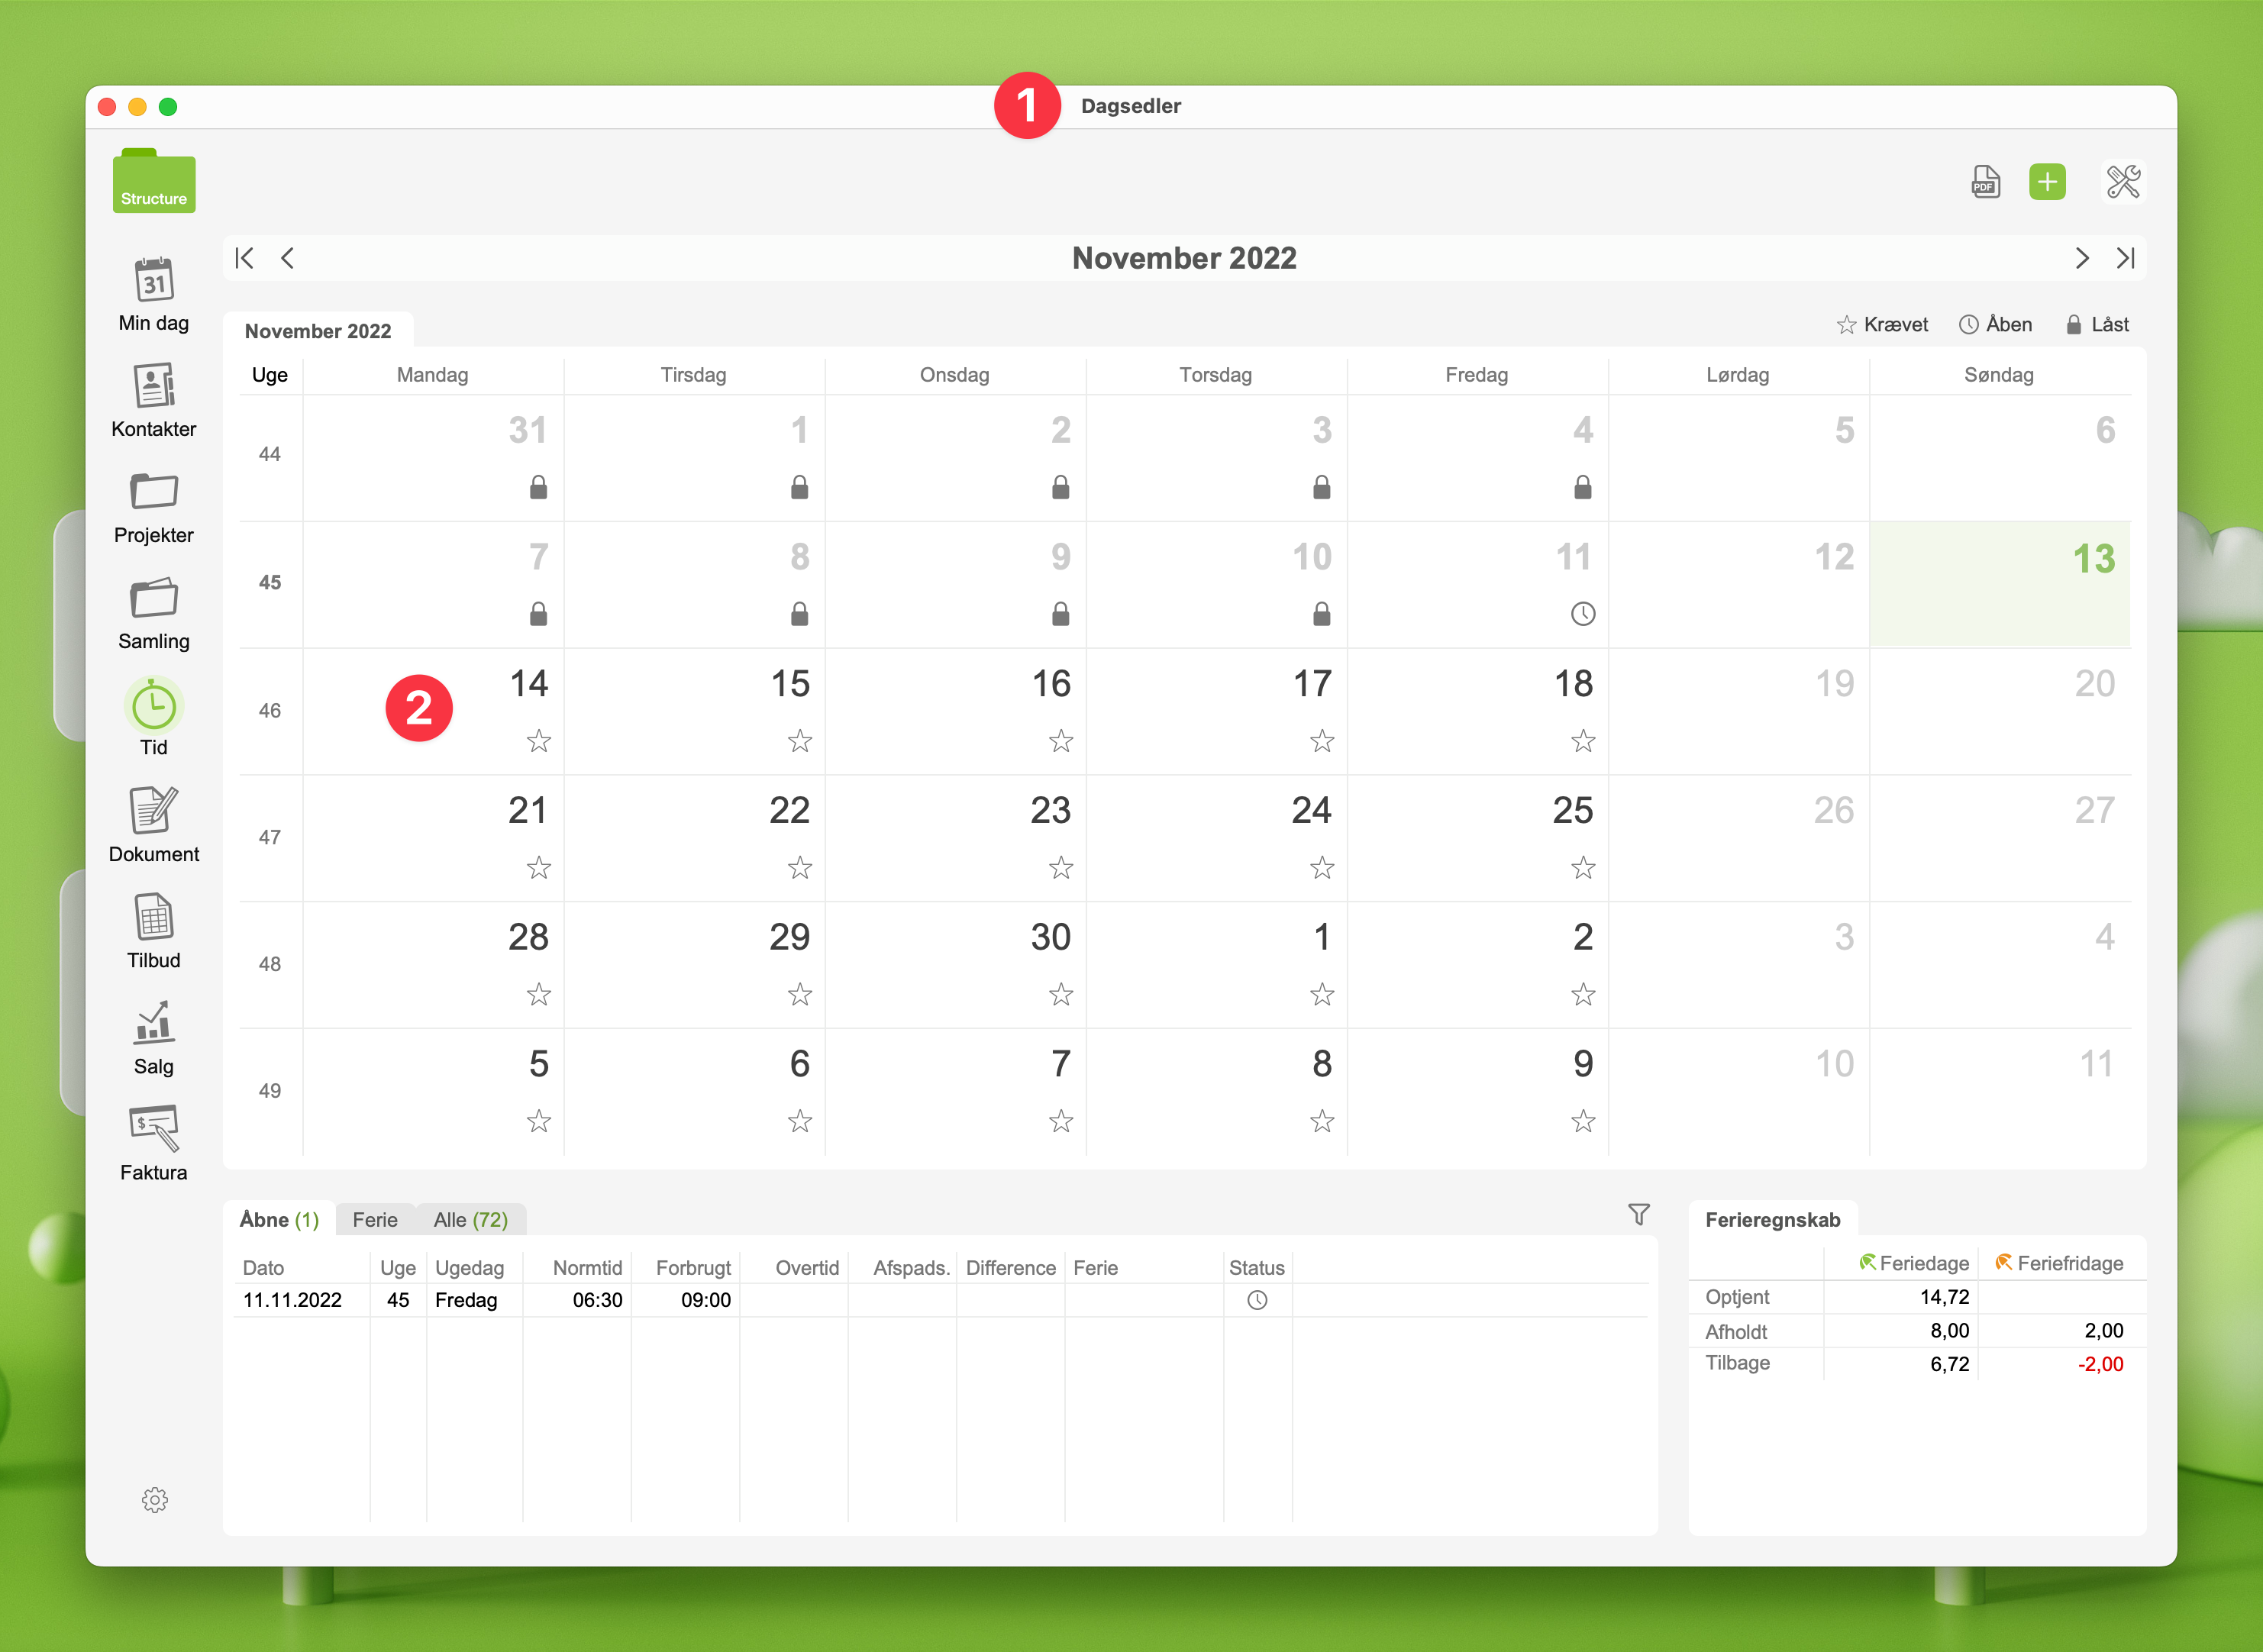Screen dimensions: 2263x1652
Task: Switch to the Alle (72) tab
Action: tap(470, 1220)
